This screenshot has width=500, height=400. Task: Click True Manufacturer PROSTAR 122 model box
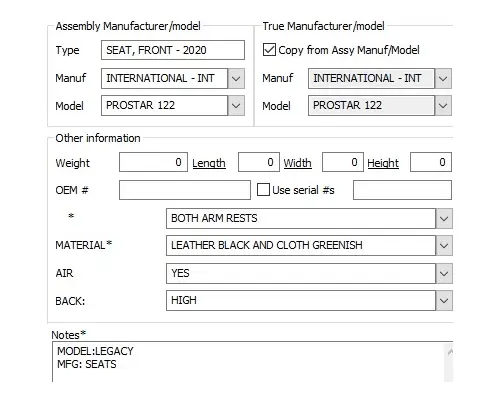[x=371, y=106]
